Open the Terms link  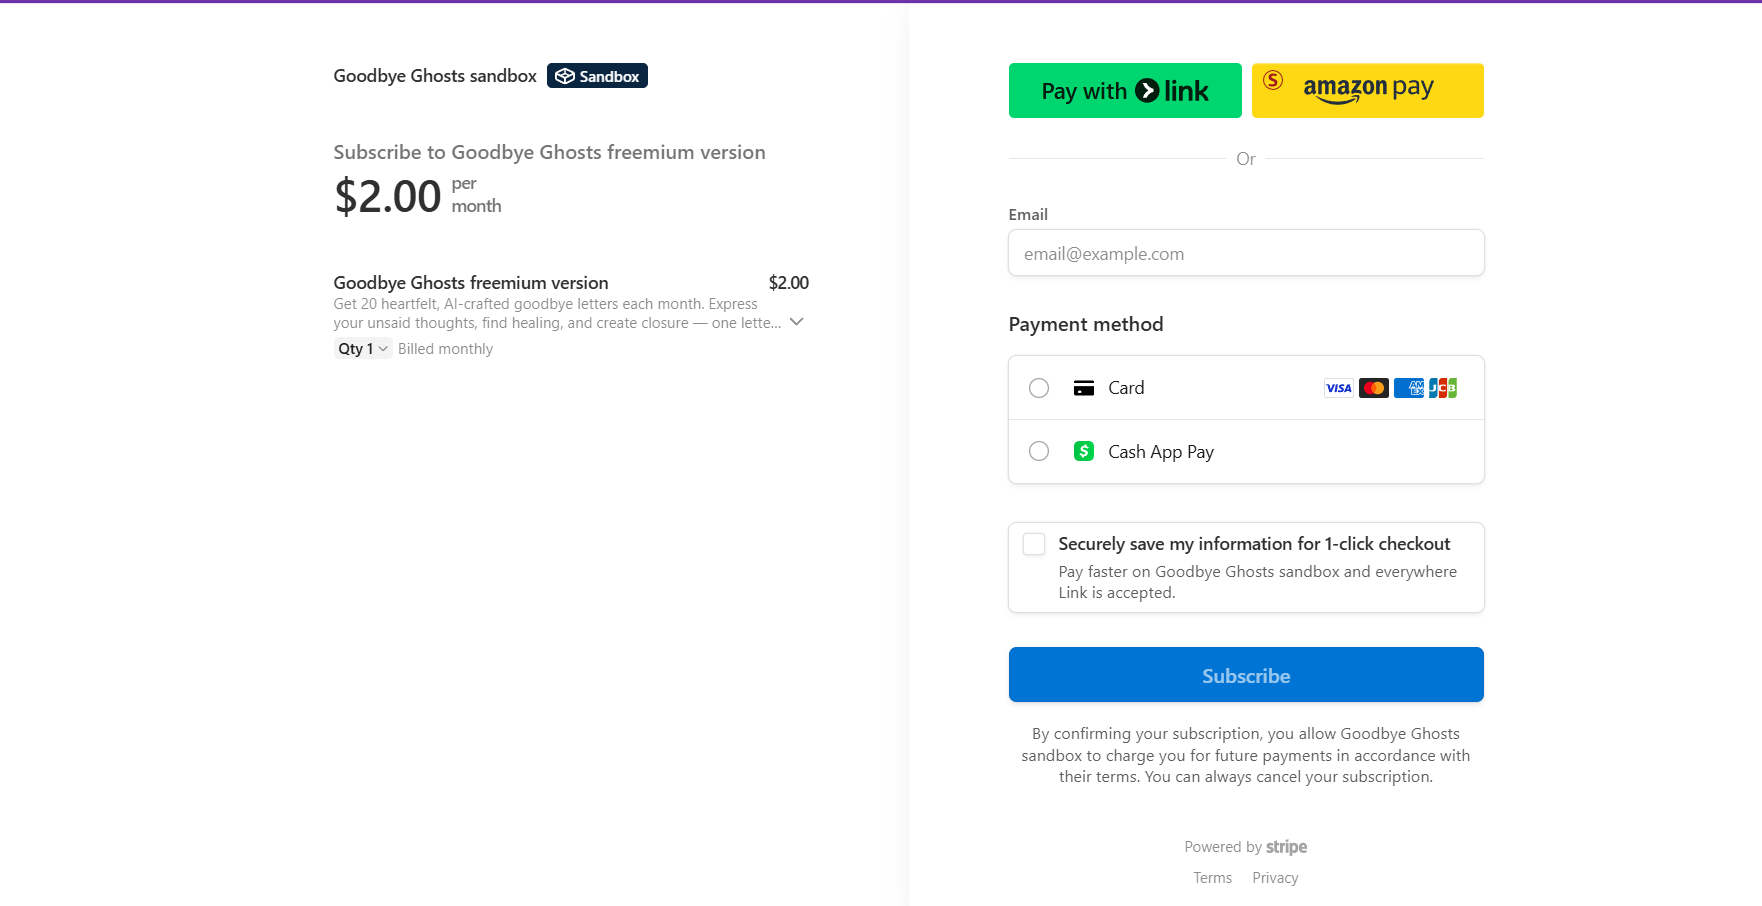pyautogui.click(x=1212, y=878)
